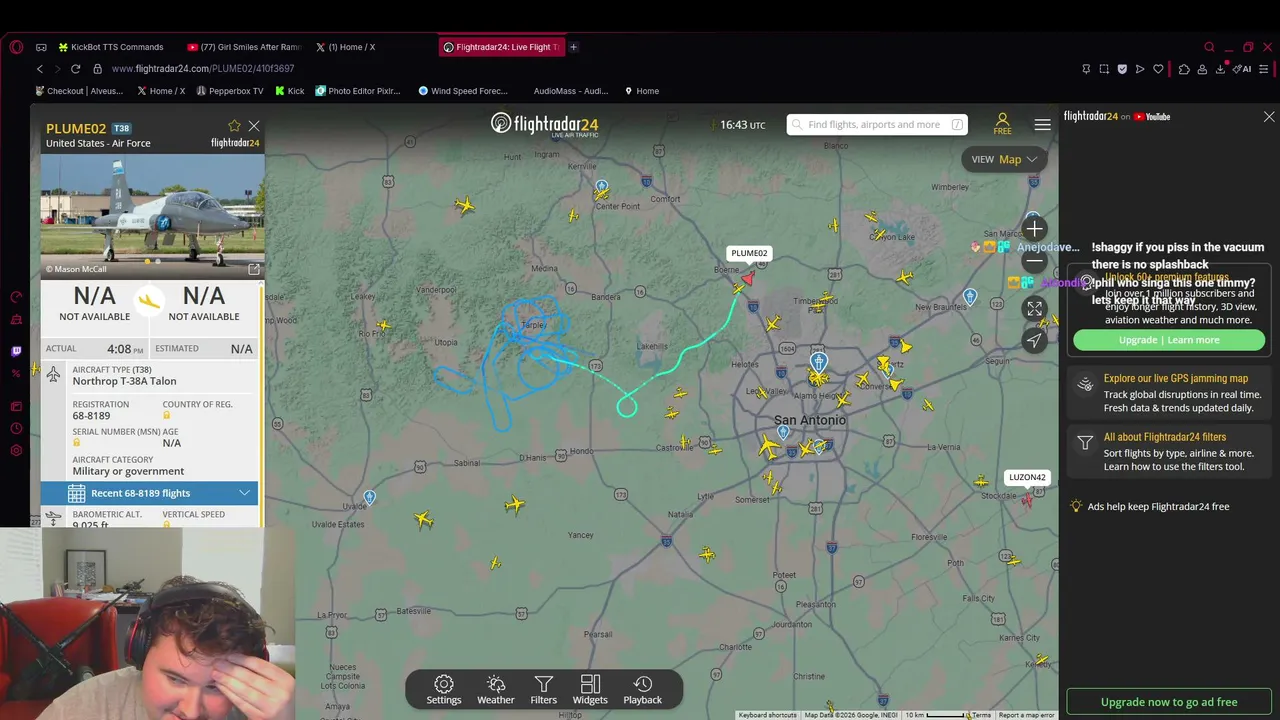
Task: Click Upgrade | Learn more button
Action: coord(1169,340)
